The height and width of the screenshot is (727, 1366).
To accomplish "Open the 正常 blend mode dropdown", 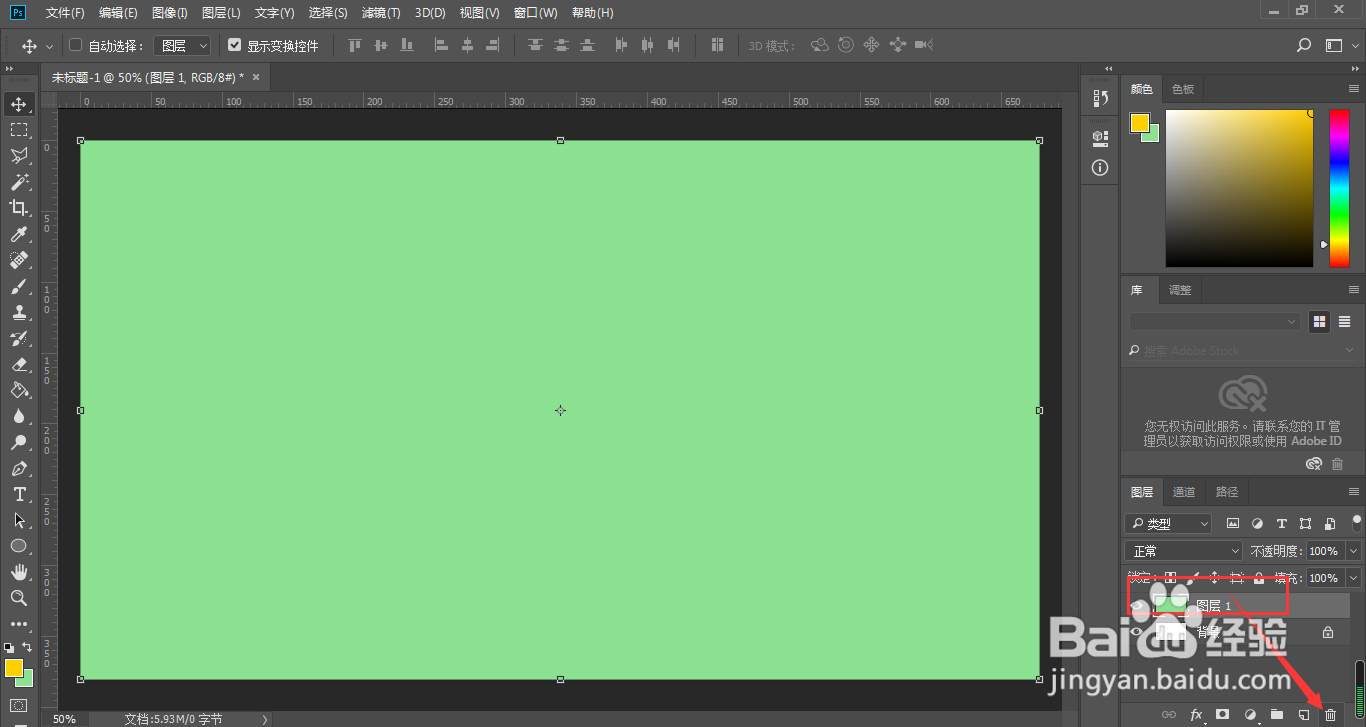I will coord(1184,551).
